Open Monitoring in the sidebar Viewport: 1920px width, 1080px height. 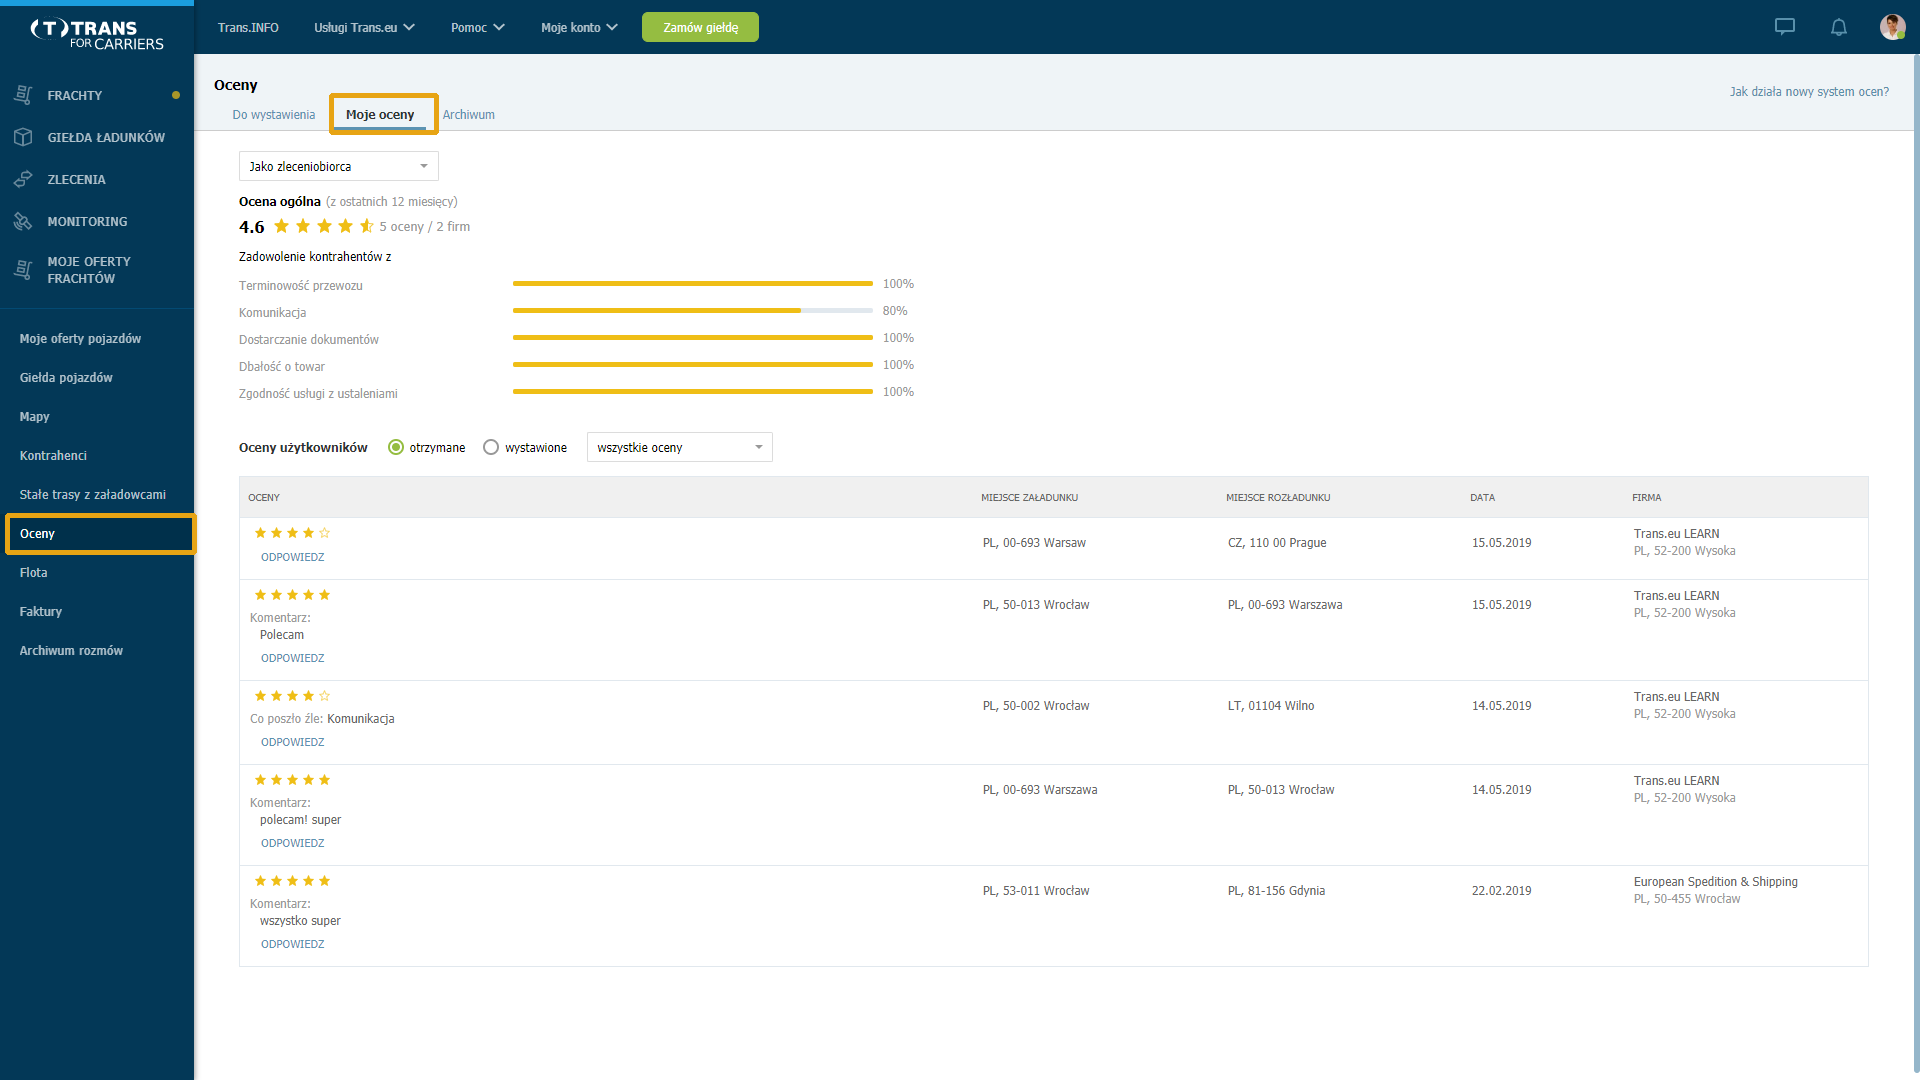point(87,221)
